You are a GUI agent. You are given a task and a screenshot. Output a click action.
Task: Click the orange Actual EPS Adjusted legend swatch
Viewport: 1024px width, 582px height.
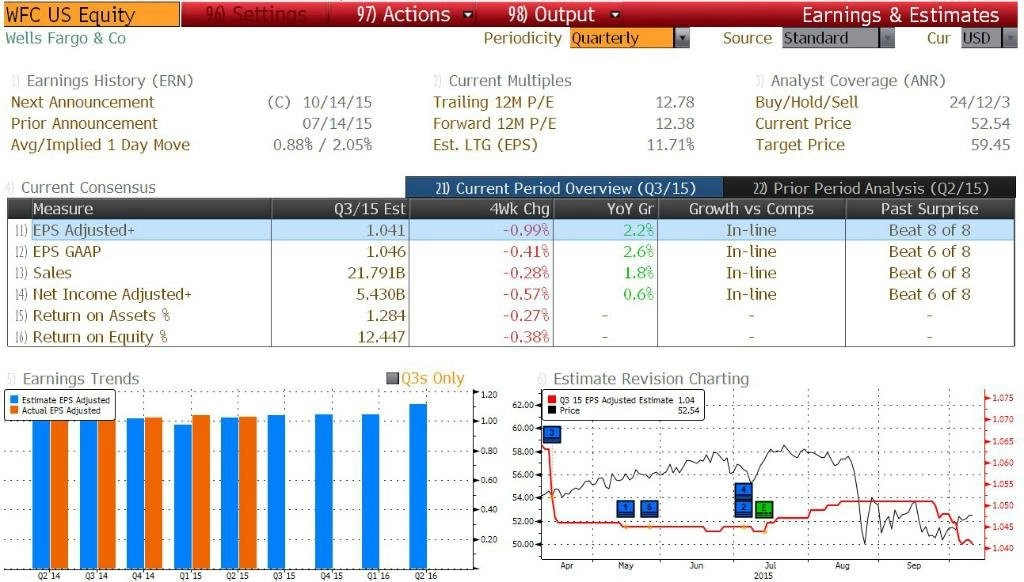[x=14, y=410]
